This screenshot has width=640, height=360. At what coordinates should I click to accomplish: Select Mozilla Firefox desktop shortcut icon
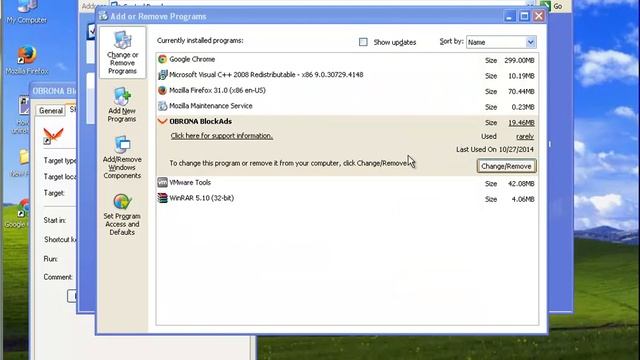tap(27, 55)
